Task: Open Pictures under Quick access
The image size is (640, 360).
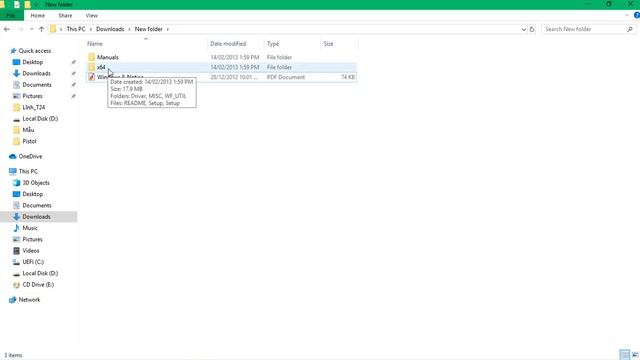Action: click(x=32, y=96)
